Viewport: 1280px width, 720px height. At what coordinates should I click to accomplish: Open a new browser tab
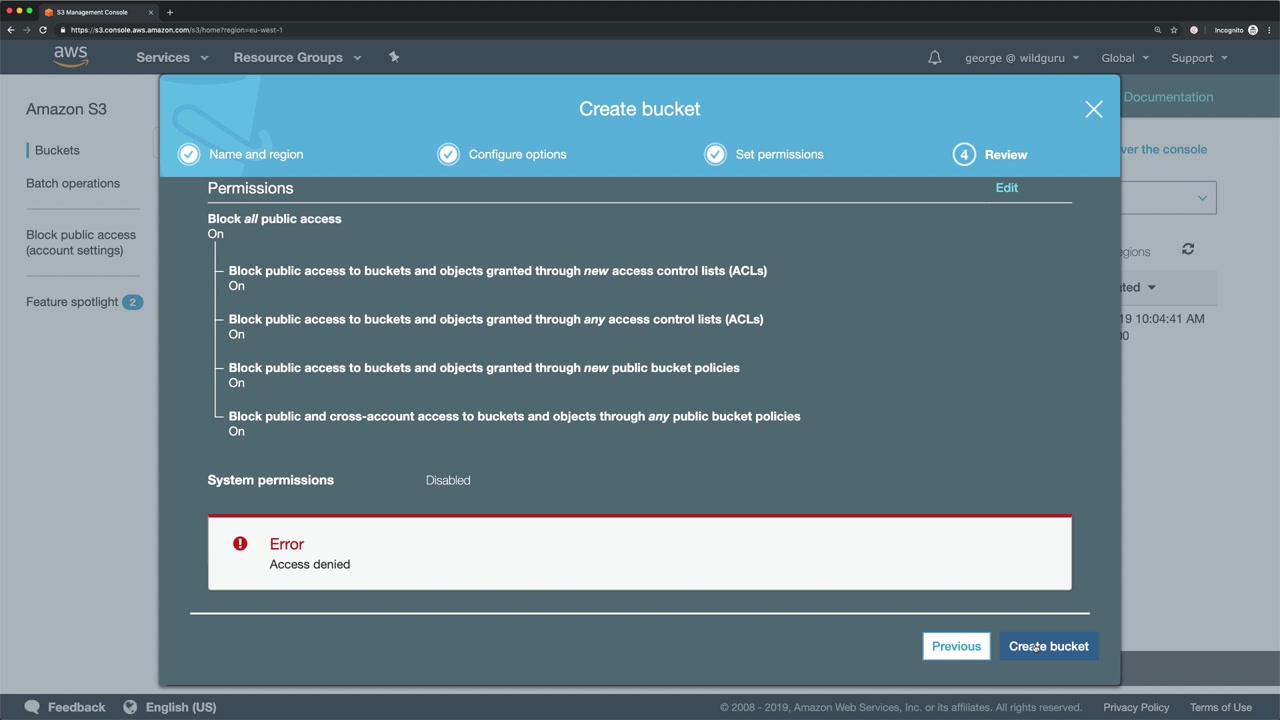click(x=170, y=12)
